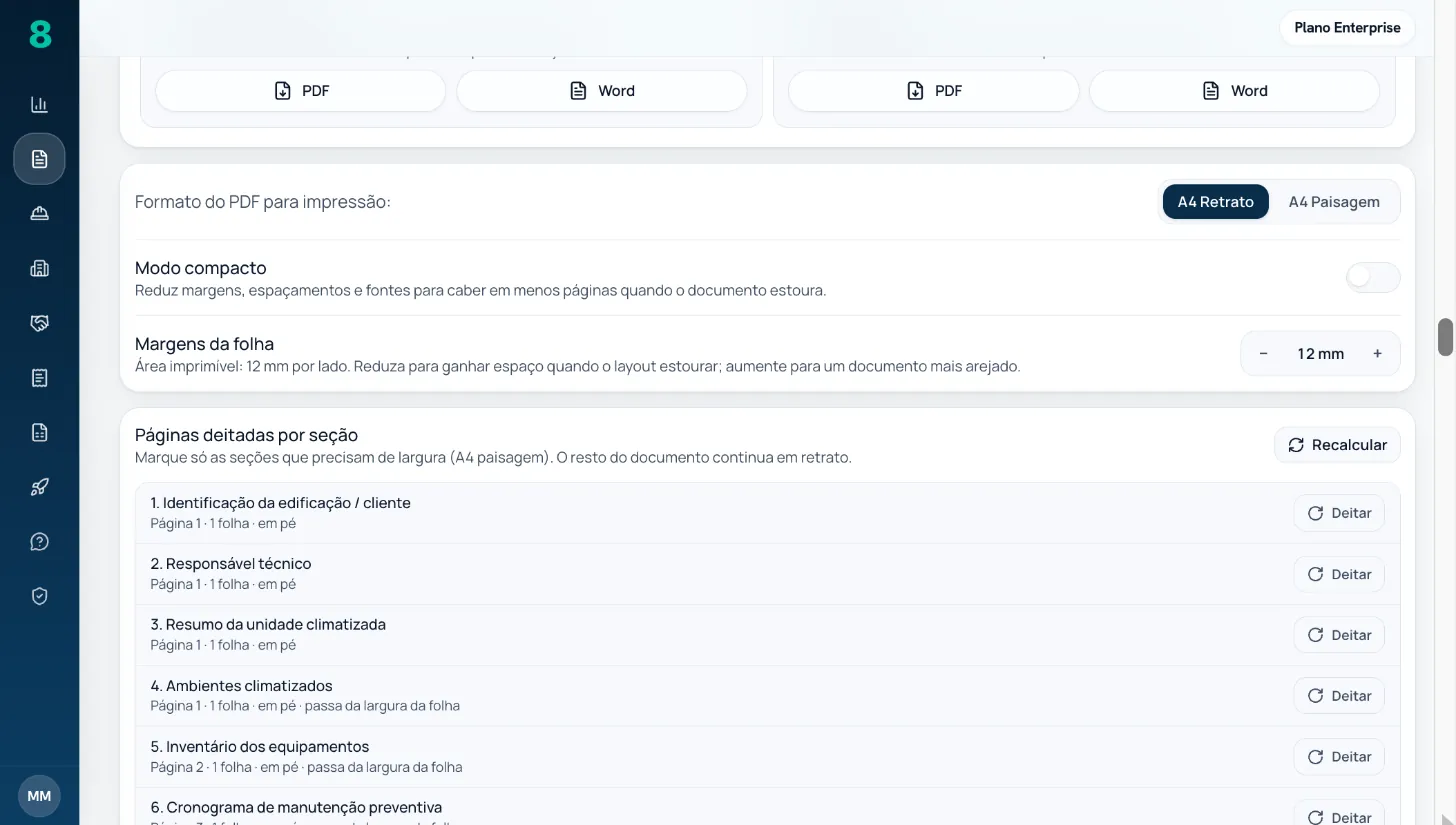Click Deitar for Responsável técnico
This screenshot has width=1456, height=825.
(x=1339, y=574)
